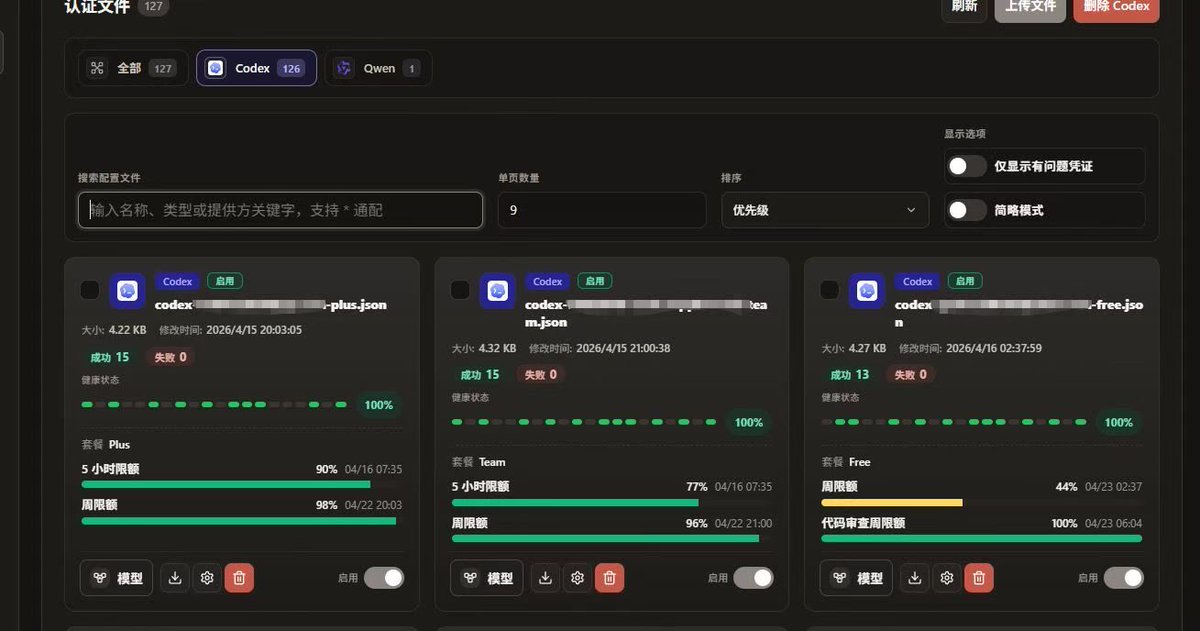Click the 127 count badge next to 认证文件
1200x631 pixels.
click(153, 7)
